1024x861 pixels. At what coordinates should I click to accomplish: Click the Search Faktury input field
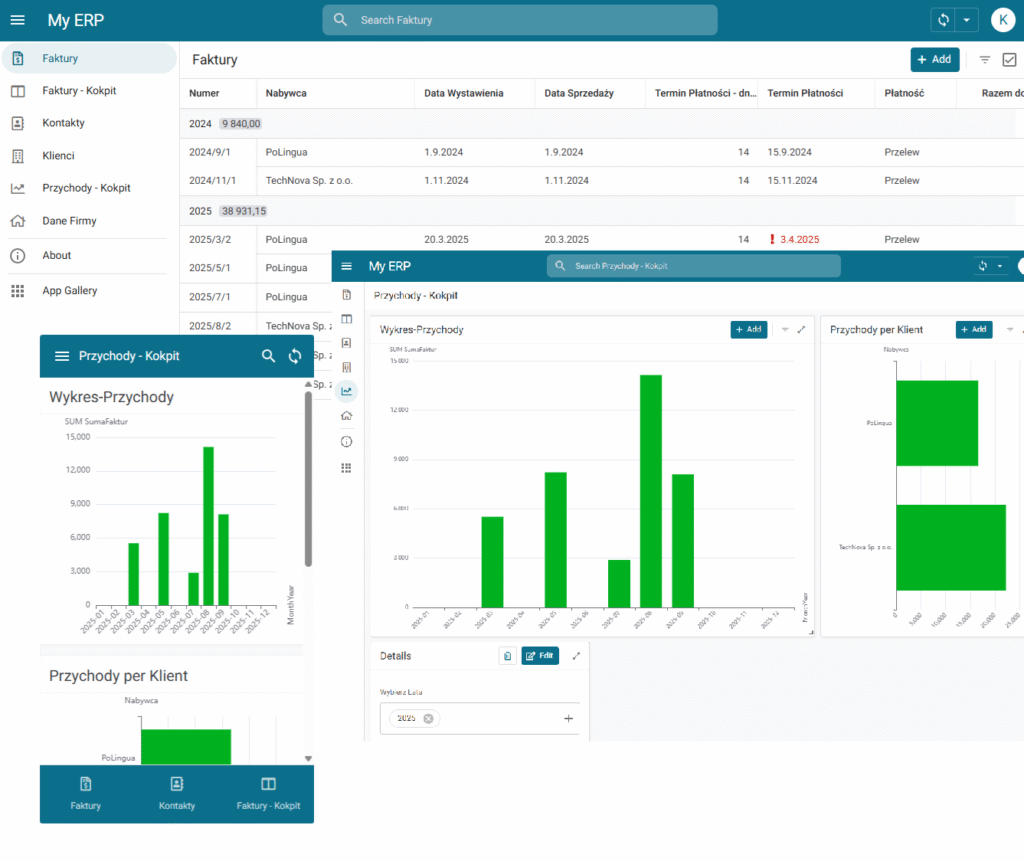[520, 20]
